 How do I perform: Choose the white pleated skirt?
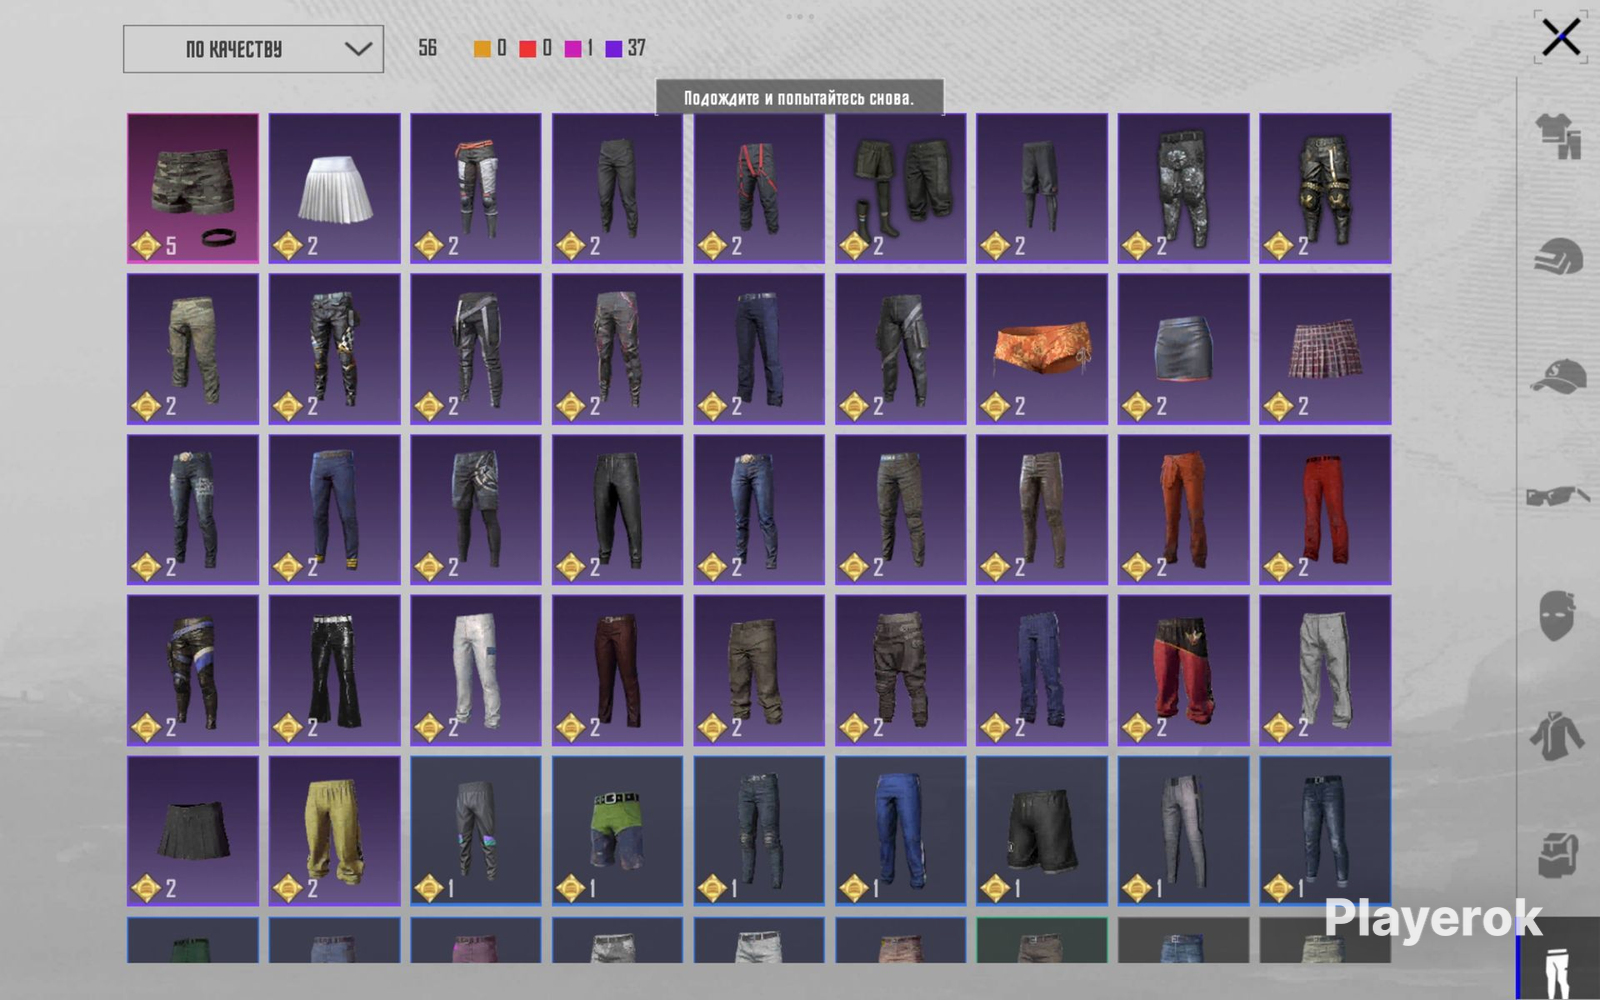point(335,188)
